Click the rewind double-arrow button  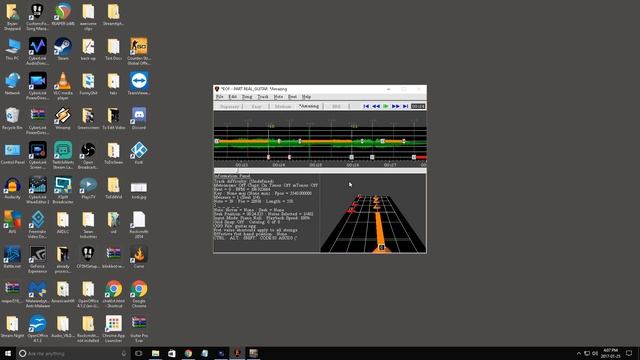tap(376, 106)
